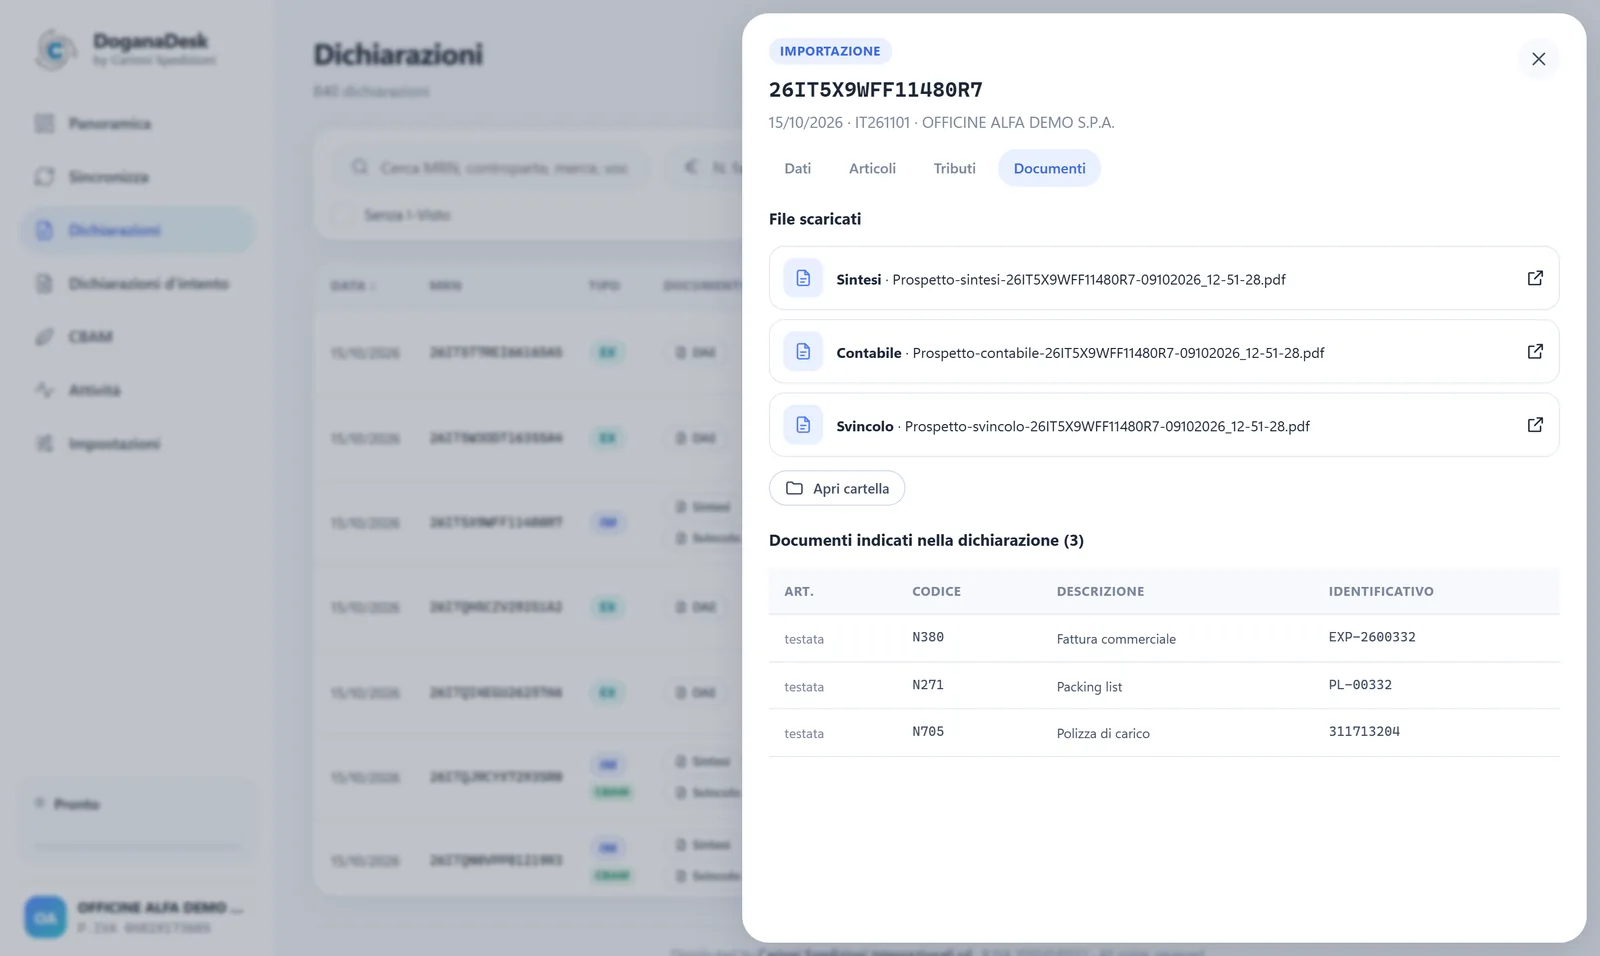The height and width of the screenshot is (956, 1600).
Task: Click the IDENTIFICATIVO column header
Action: point(1381,591)
